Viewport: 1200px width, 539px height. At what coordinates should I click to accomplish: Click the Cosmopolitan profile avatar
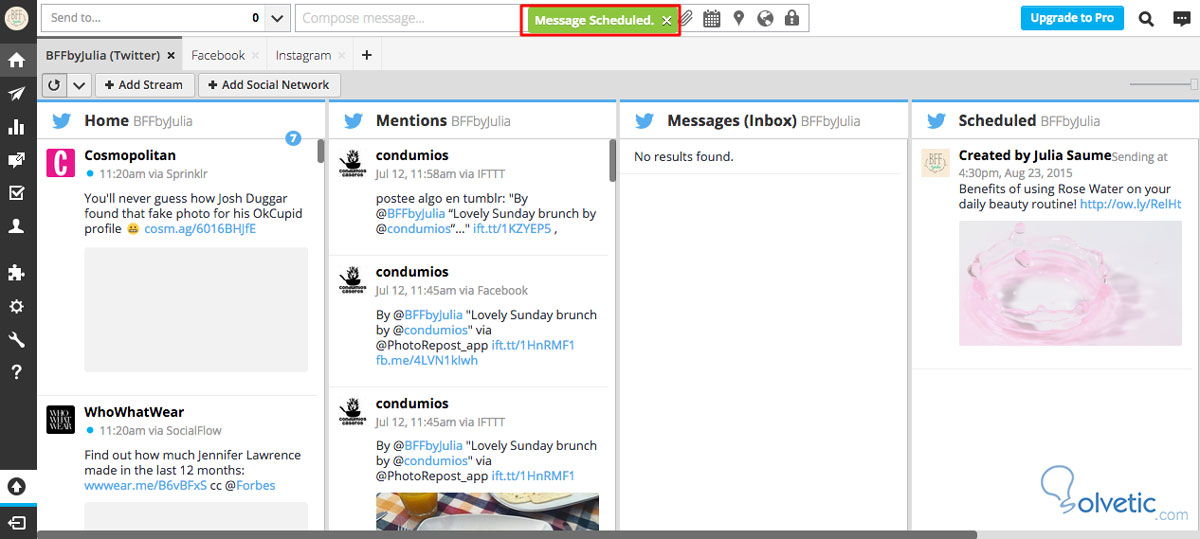click(61, 162)
